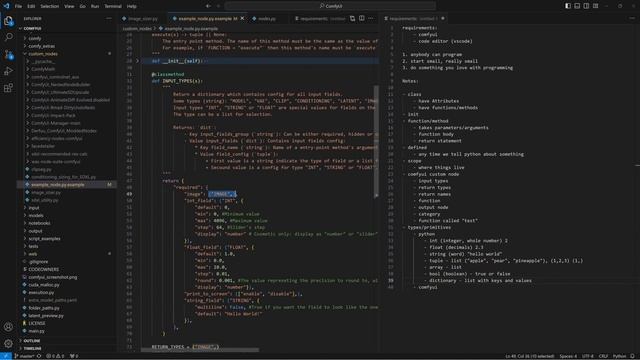
Task: Open the Run and Debug view
Action: (8, 71)
